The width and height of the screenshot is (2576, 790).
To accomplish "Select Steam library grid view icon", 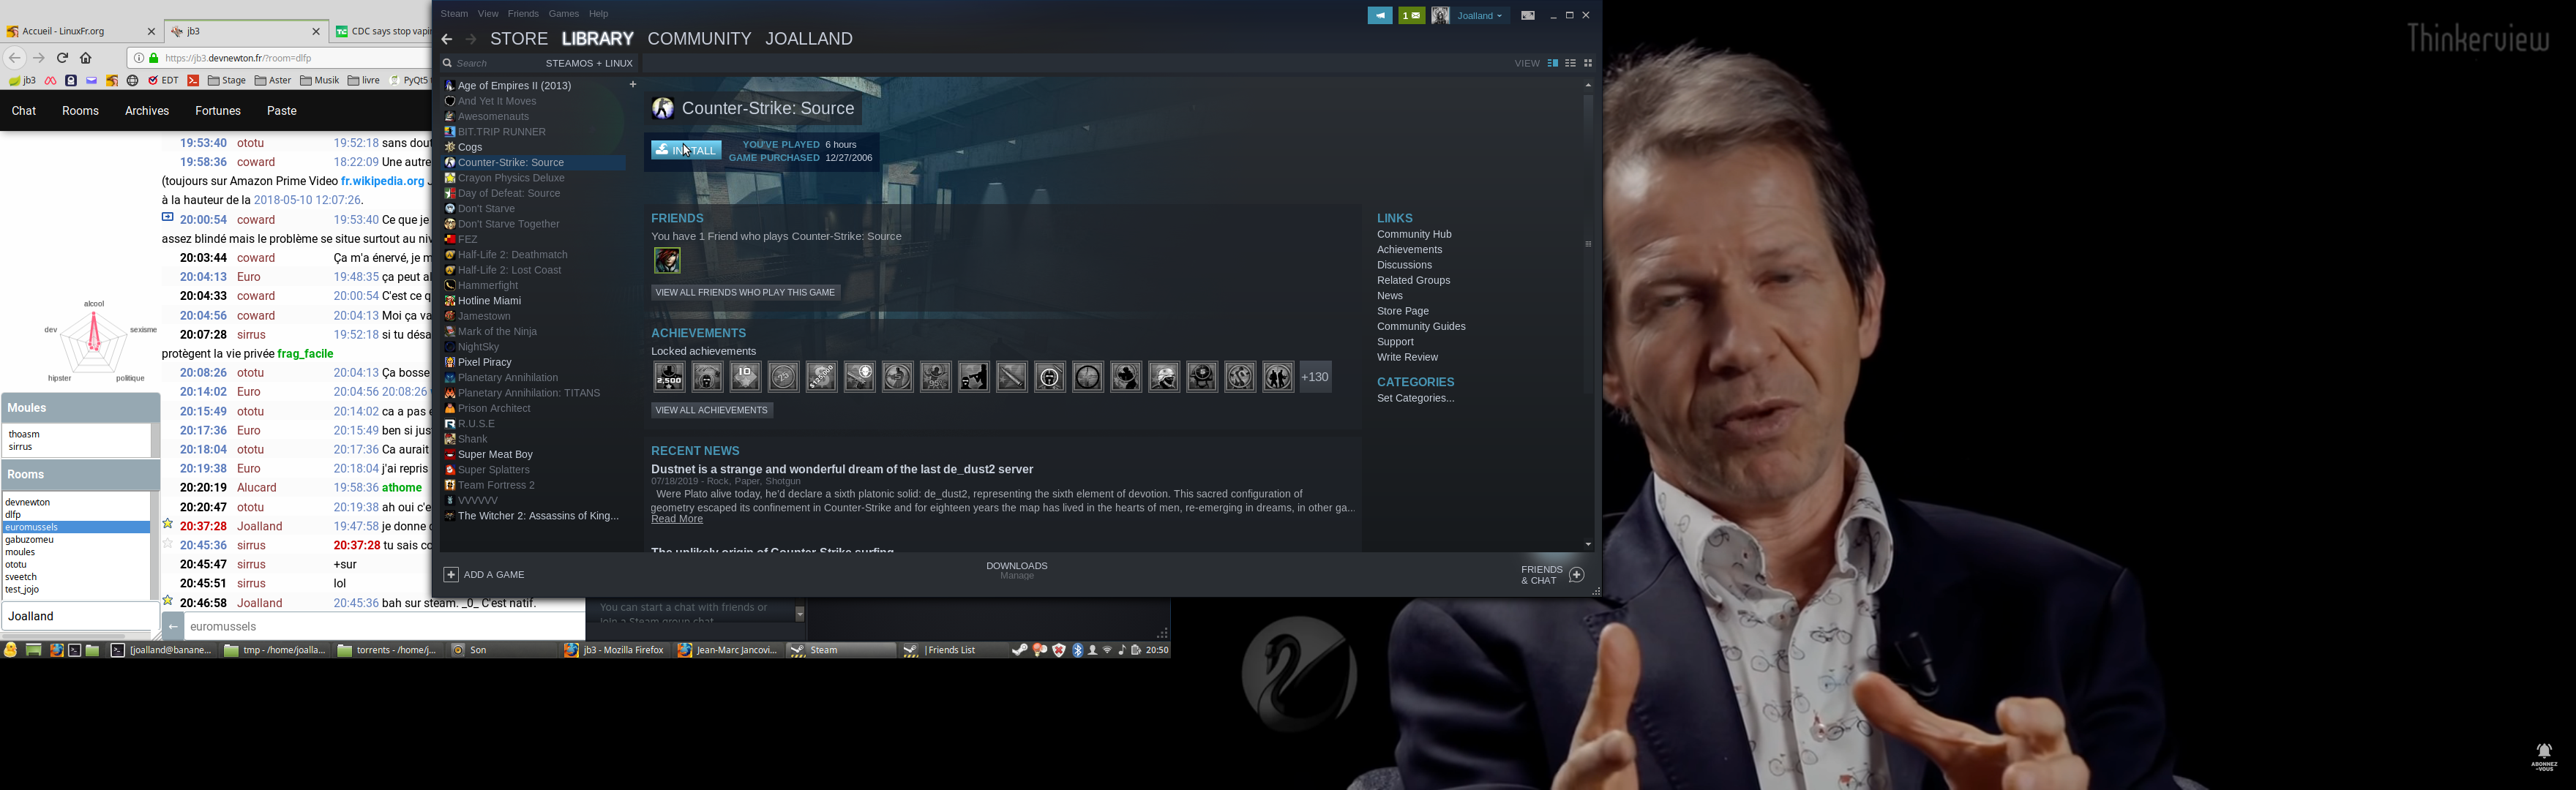I will 1587,63.
